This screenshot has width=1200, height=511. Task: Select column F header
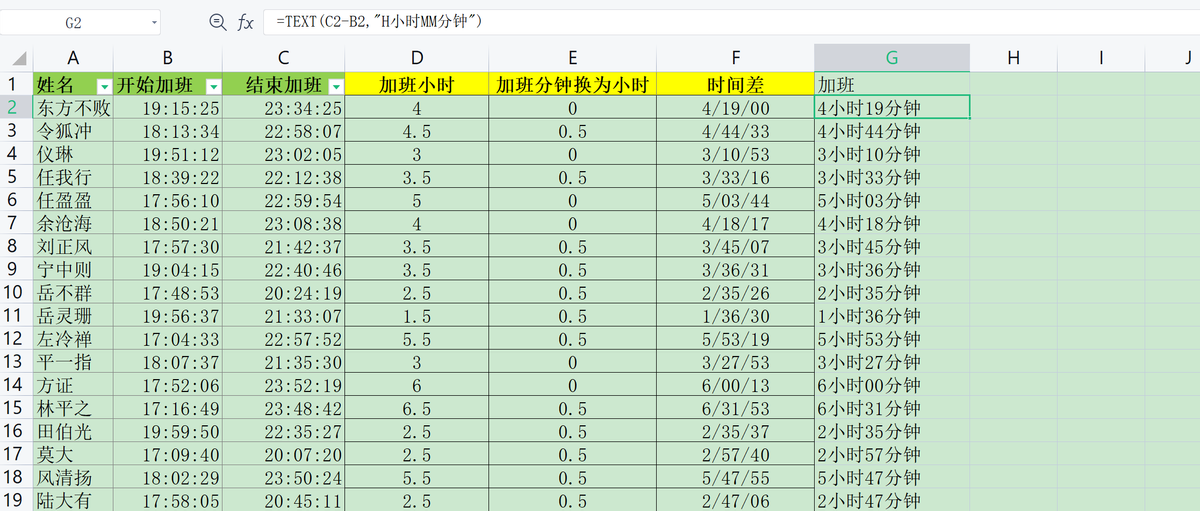click(x=735, y=58)
